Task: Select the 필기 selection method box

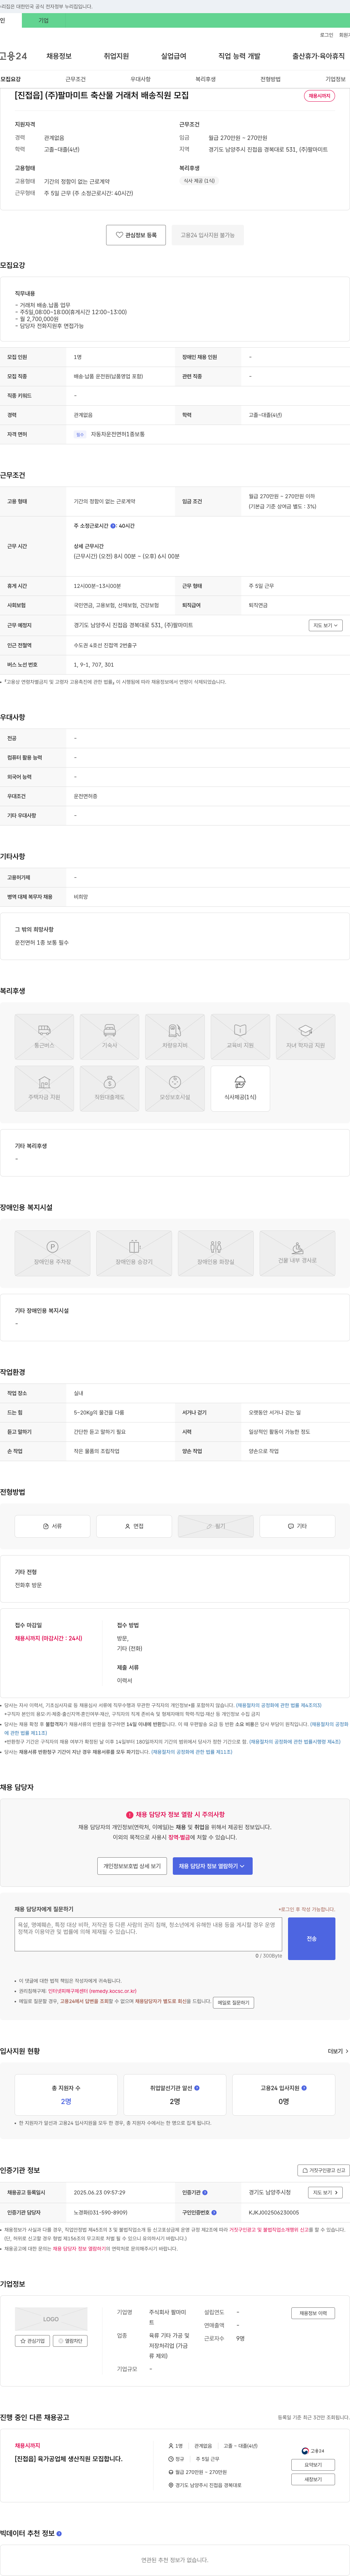Action: pos(216,1526)
